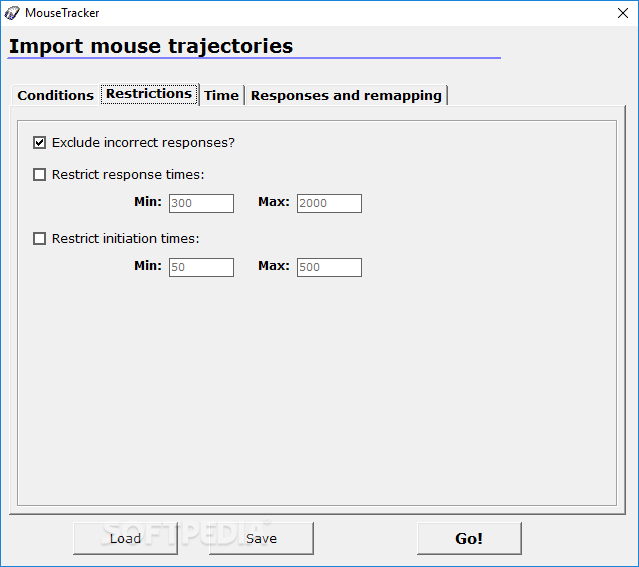This screenshot has width=639, height=567.
Task: Enable Restrict initiation times checkbox
Action: [x=40, y=238]
